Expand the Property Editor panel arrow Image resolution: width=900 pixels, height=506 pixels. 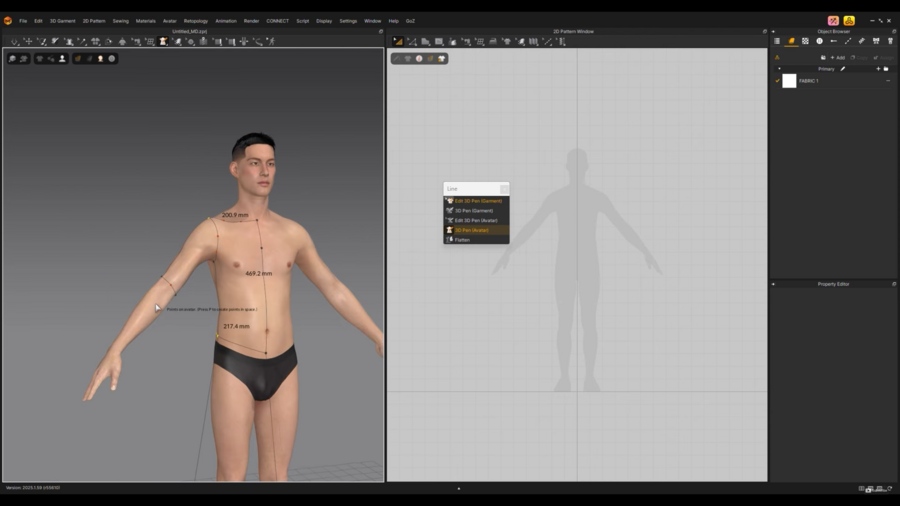(773, 284)
